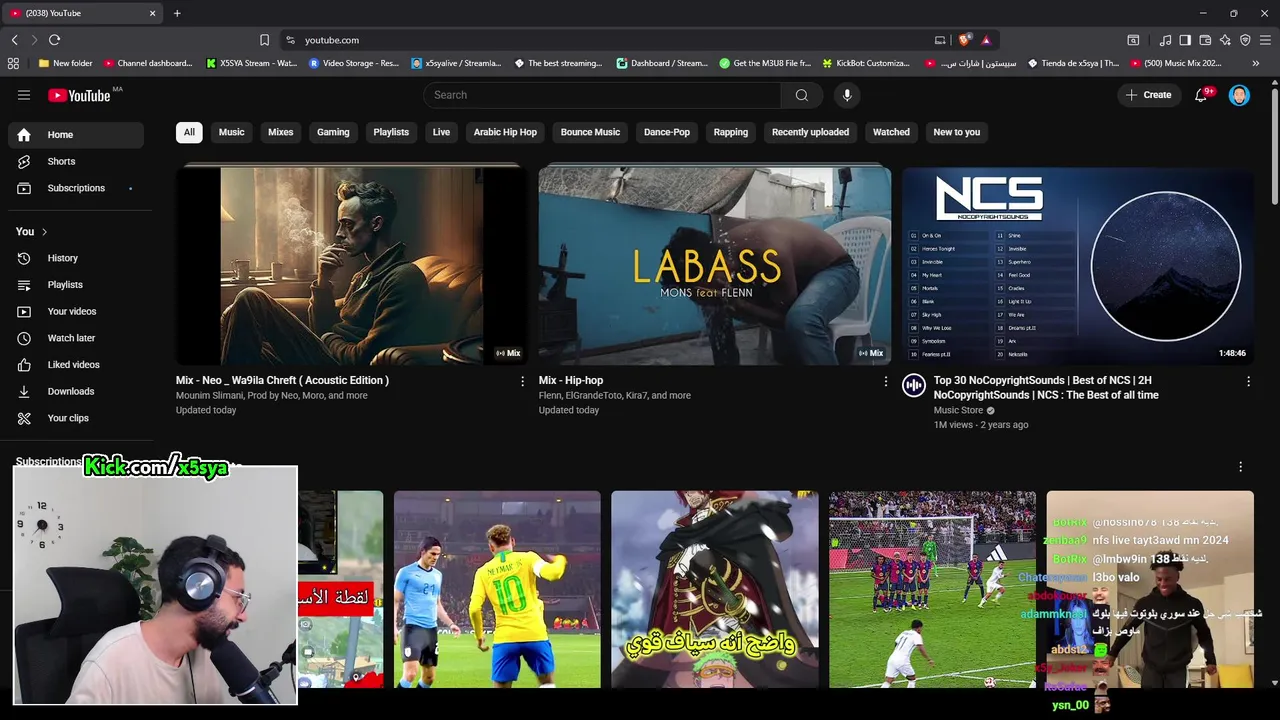The width and height of the screenshot is (1280, 720).
Task: Open a new browser tab
Action: pyautogui.click(x=177, y=13)
